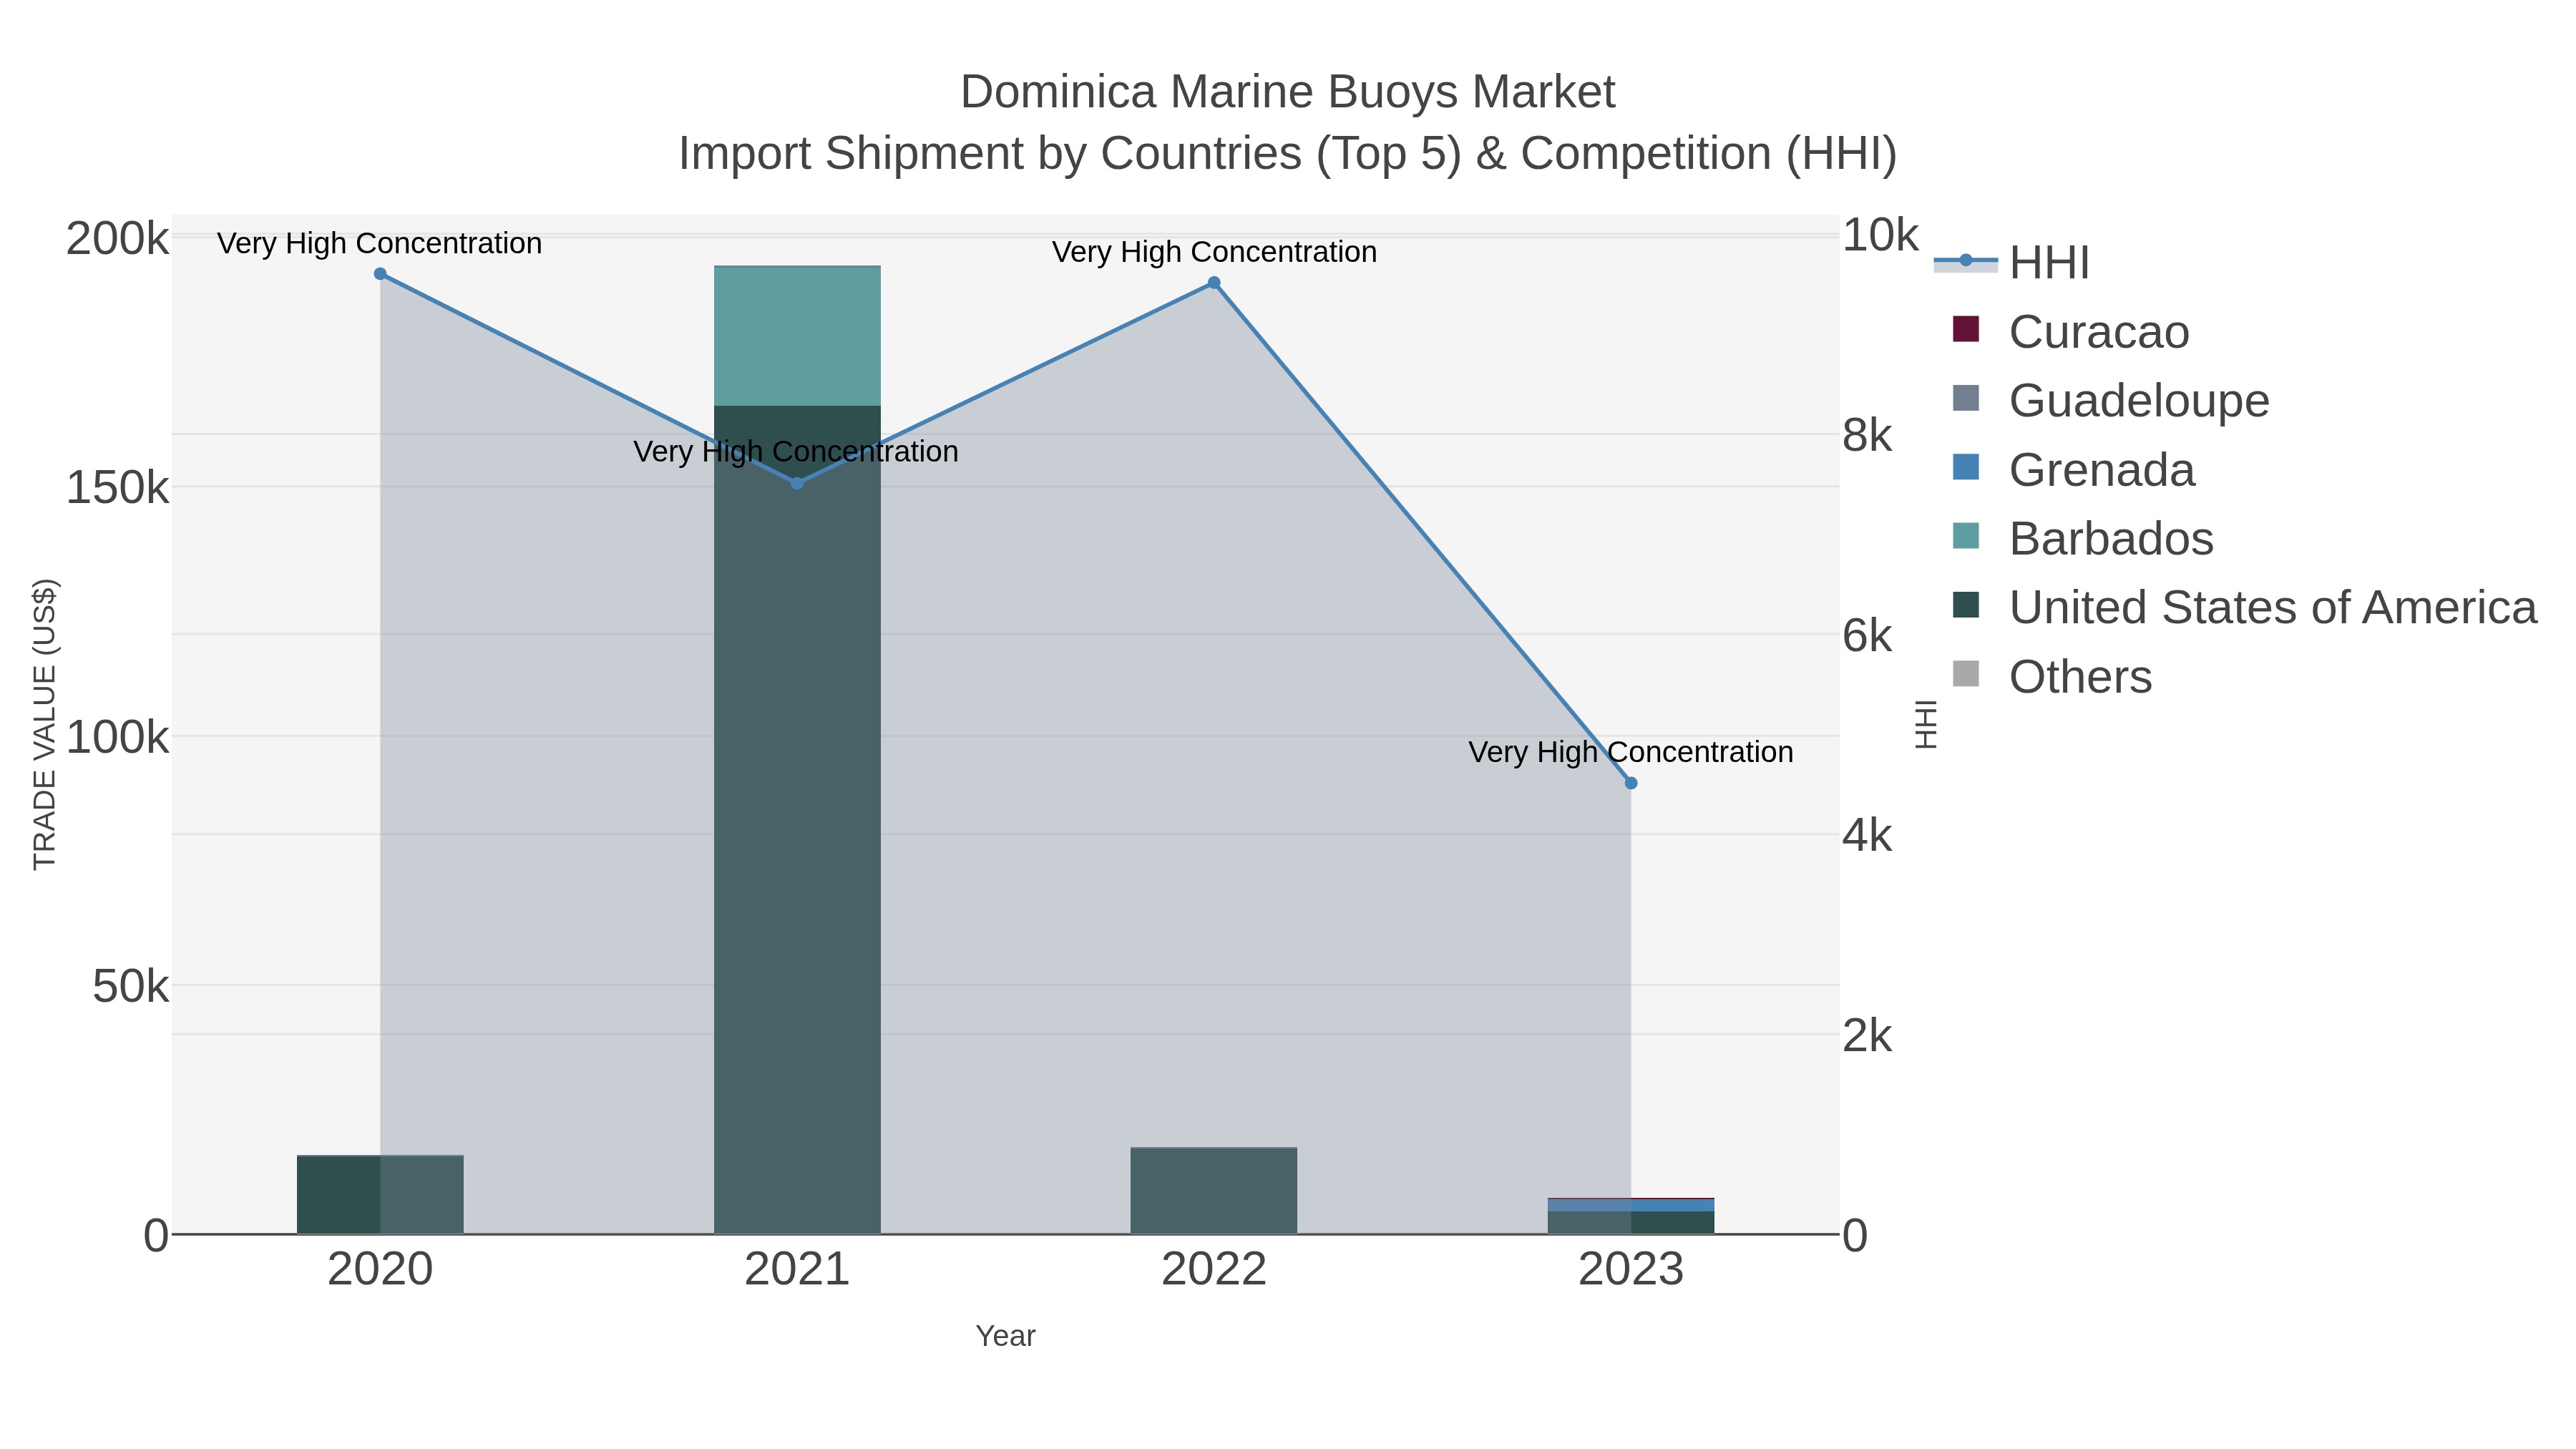Click the Barbados teal color swatch

pos(1966,536)
